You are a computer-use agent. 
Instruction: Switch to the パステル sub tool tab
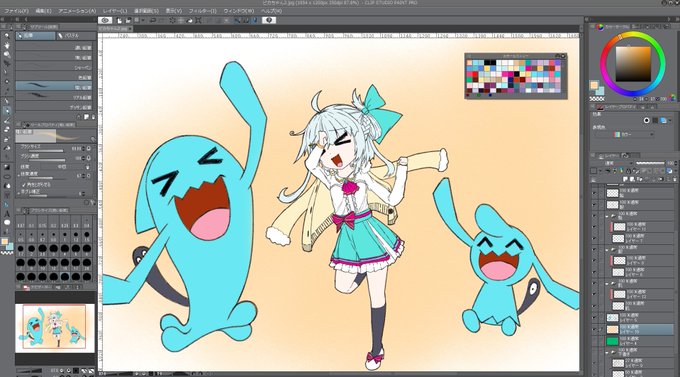tap(75, 36)
